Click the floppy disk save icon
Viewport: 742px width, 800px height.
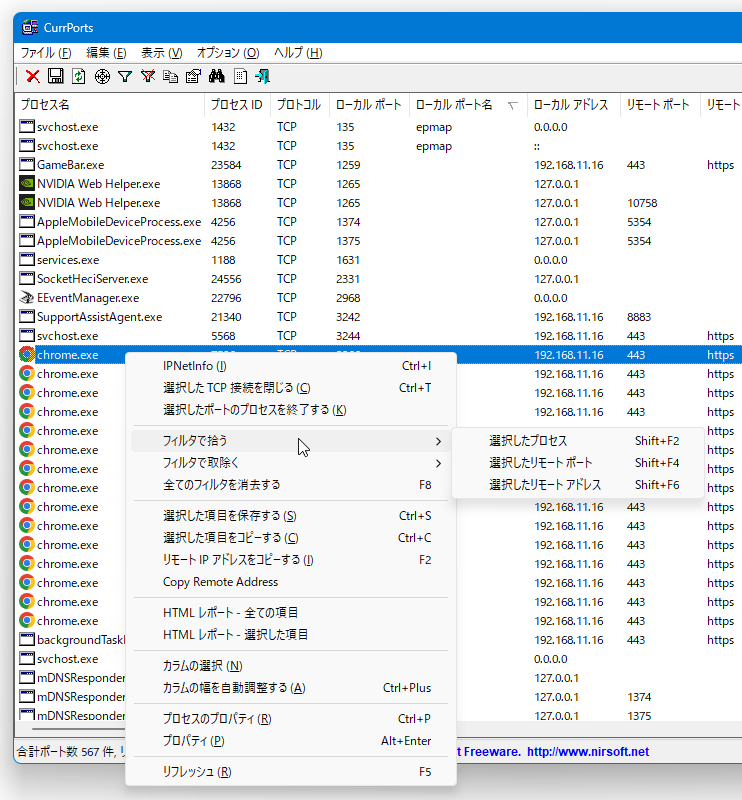pyautogui.click(x=56, y=77)
